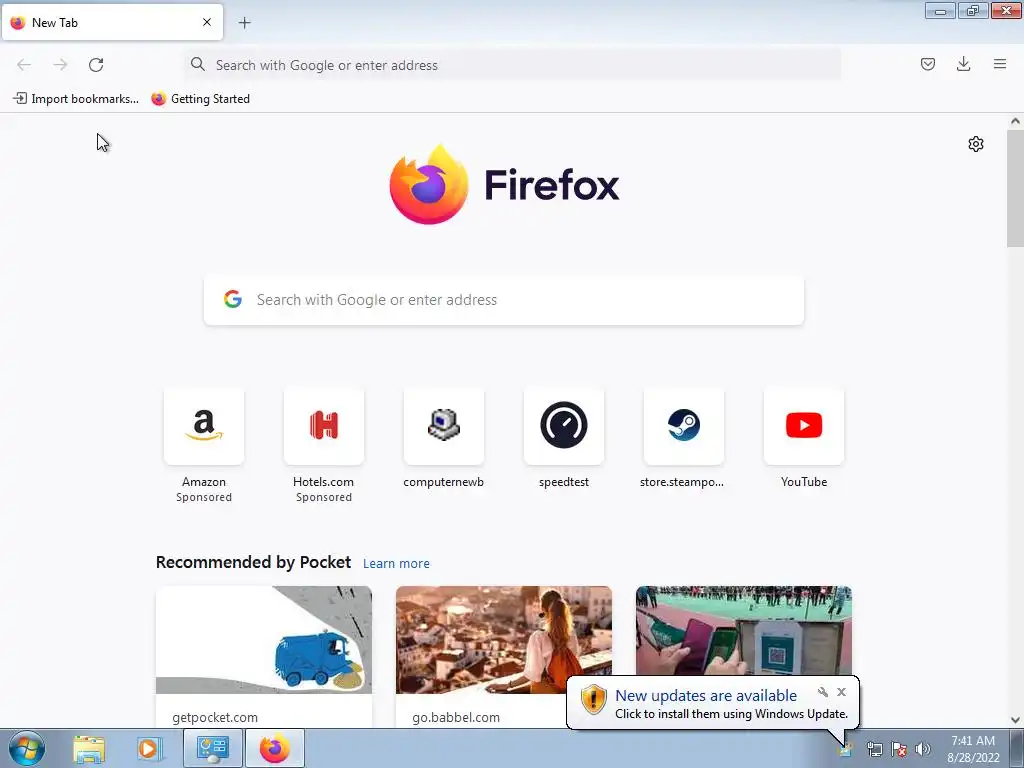
Task: Click the address bar search field
Action: point(513,65)
